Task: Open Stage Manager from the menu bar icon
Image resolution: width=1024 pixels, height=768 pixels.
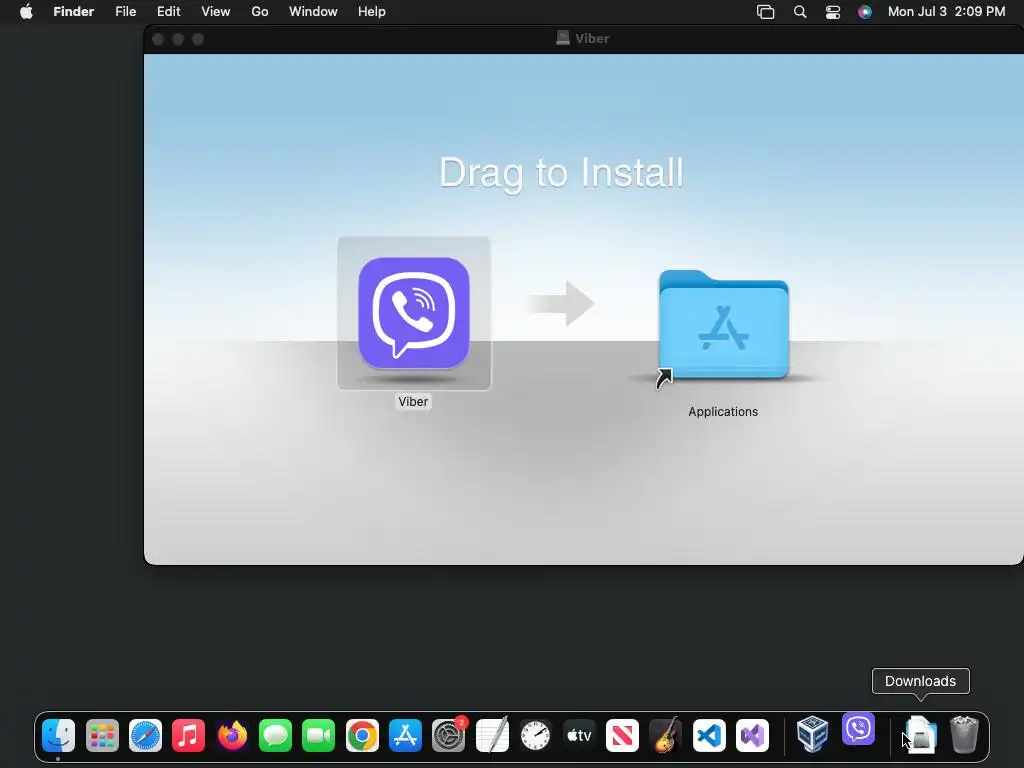Action: tap(765, 12)
